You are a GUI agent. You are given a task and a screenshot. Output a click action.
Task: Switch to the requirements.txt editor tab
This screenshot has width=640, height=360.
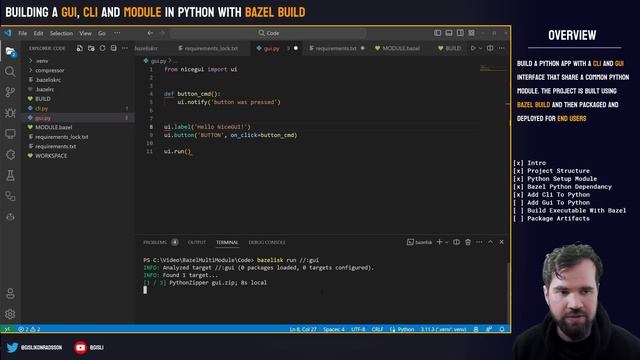pos(336,48)
